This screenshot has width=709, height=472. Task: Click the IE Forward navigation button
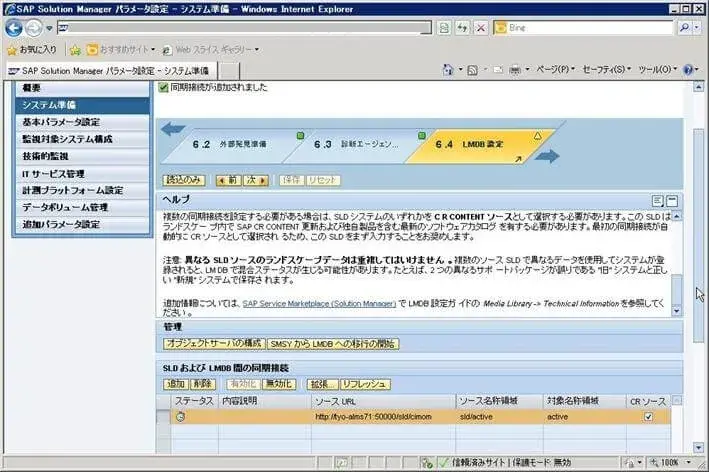[33, 28]
